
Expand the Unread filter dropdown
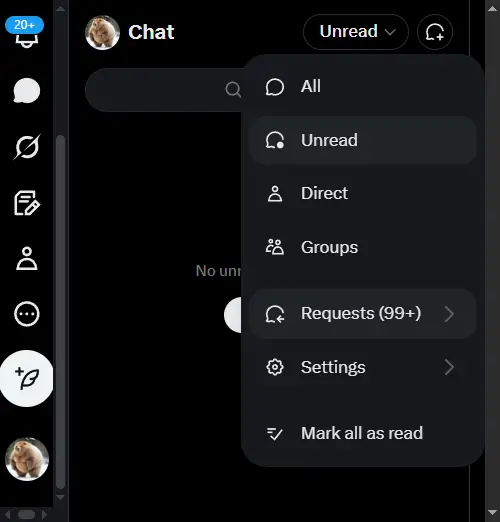pyautogui.click(x=356, y=32)
